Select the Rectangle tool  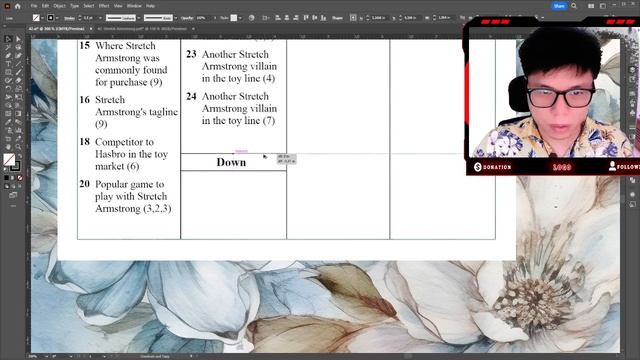pos(8,72)
